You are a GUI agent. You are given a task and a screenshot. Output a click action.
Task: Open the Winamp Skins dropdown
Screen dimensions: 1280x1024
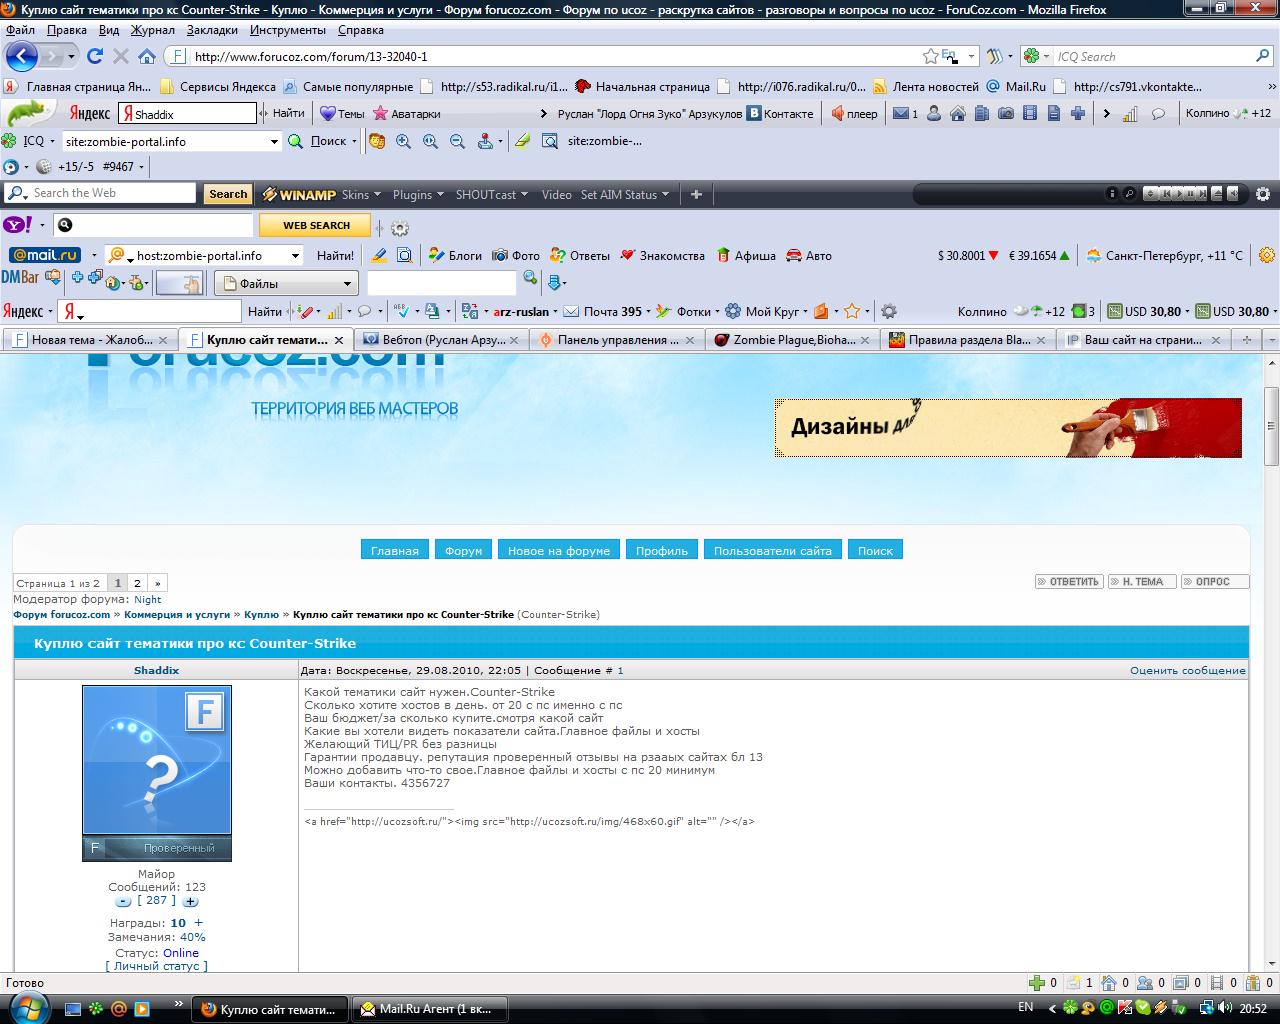361,195
